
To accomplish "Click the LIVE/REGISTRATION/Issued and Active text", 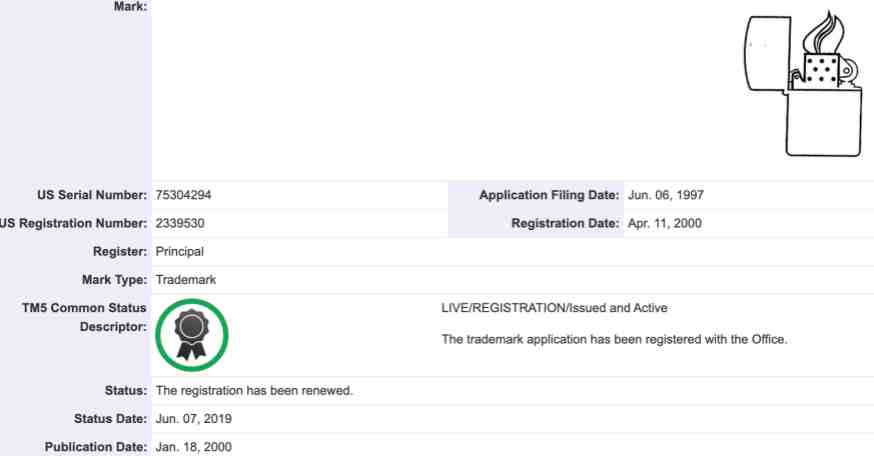I will click(x=555, y=308).
